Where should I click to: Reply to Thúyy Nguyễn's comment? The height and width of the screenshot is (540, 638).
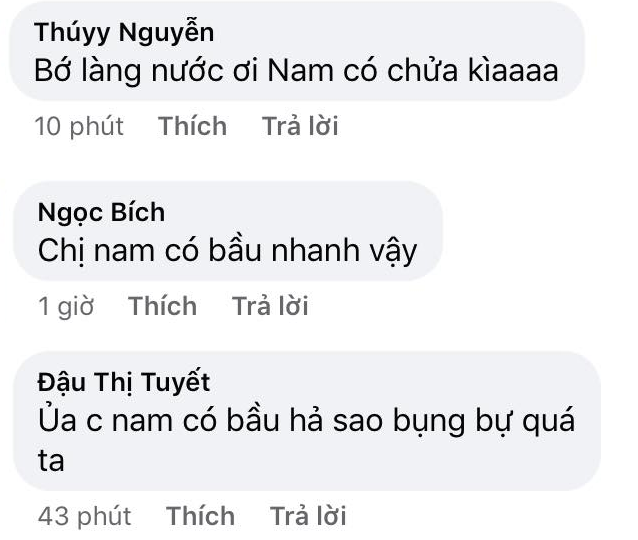(300, 127)
